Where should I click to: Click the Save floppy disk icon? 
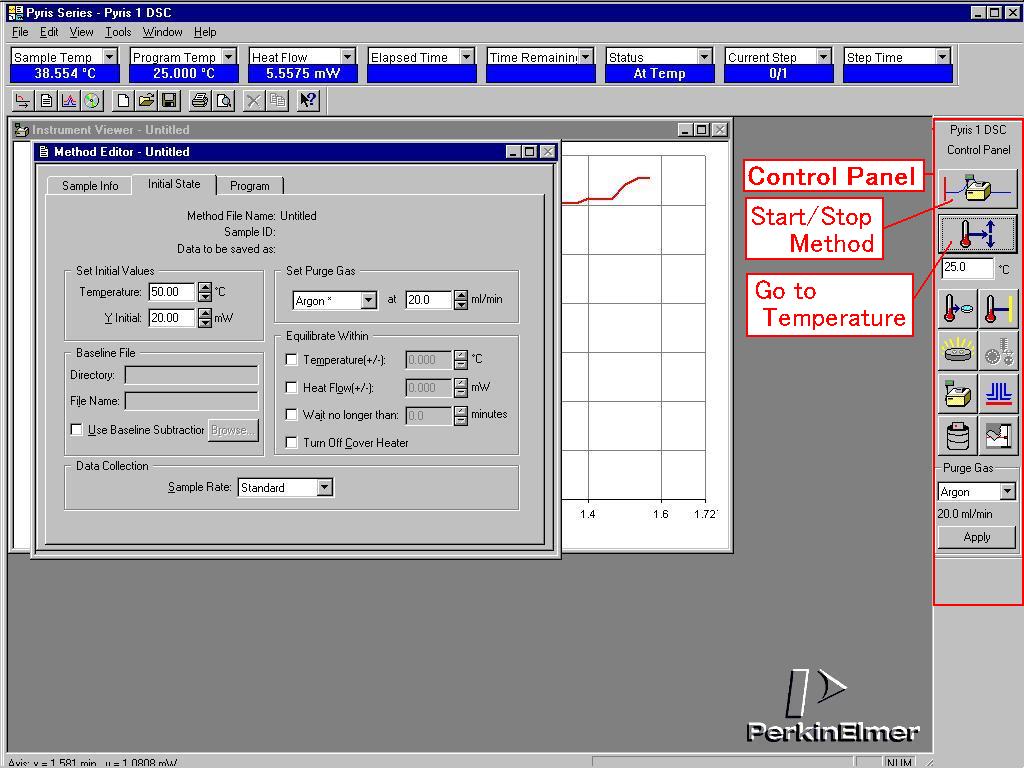[x=169, y=101]
